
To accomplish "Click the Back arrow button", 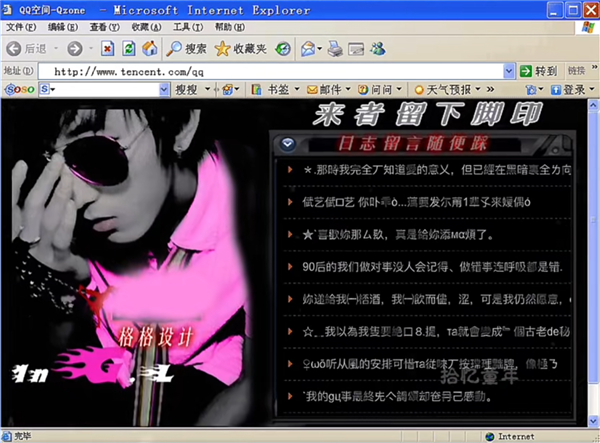I will 14,49.
